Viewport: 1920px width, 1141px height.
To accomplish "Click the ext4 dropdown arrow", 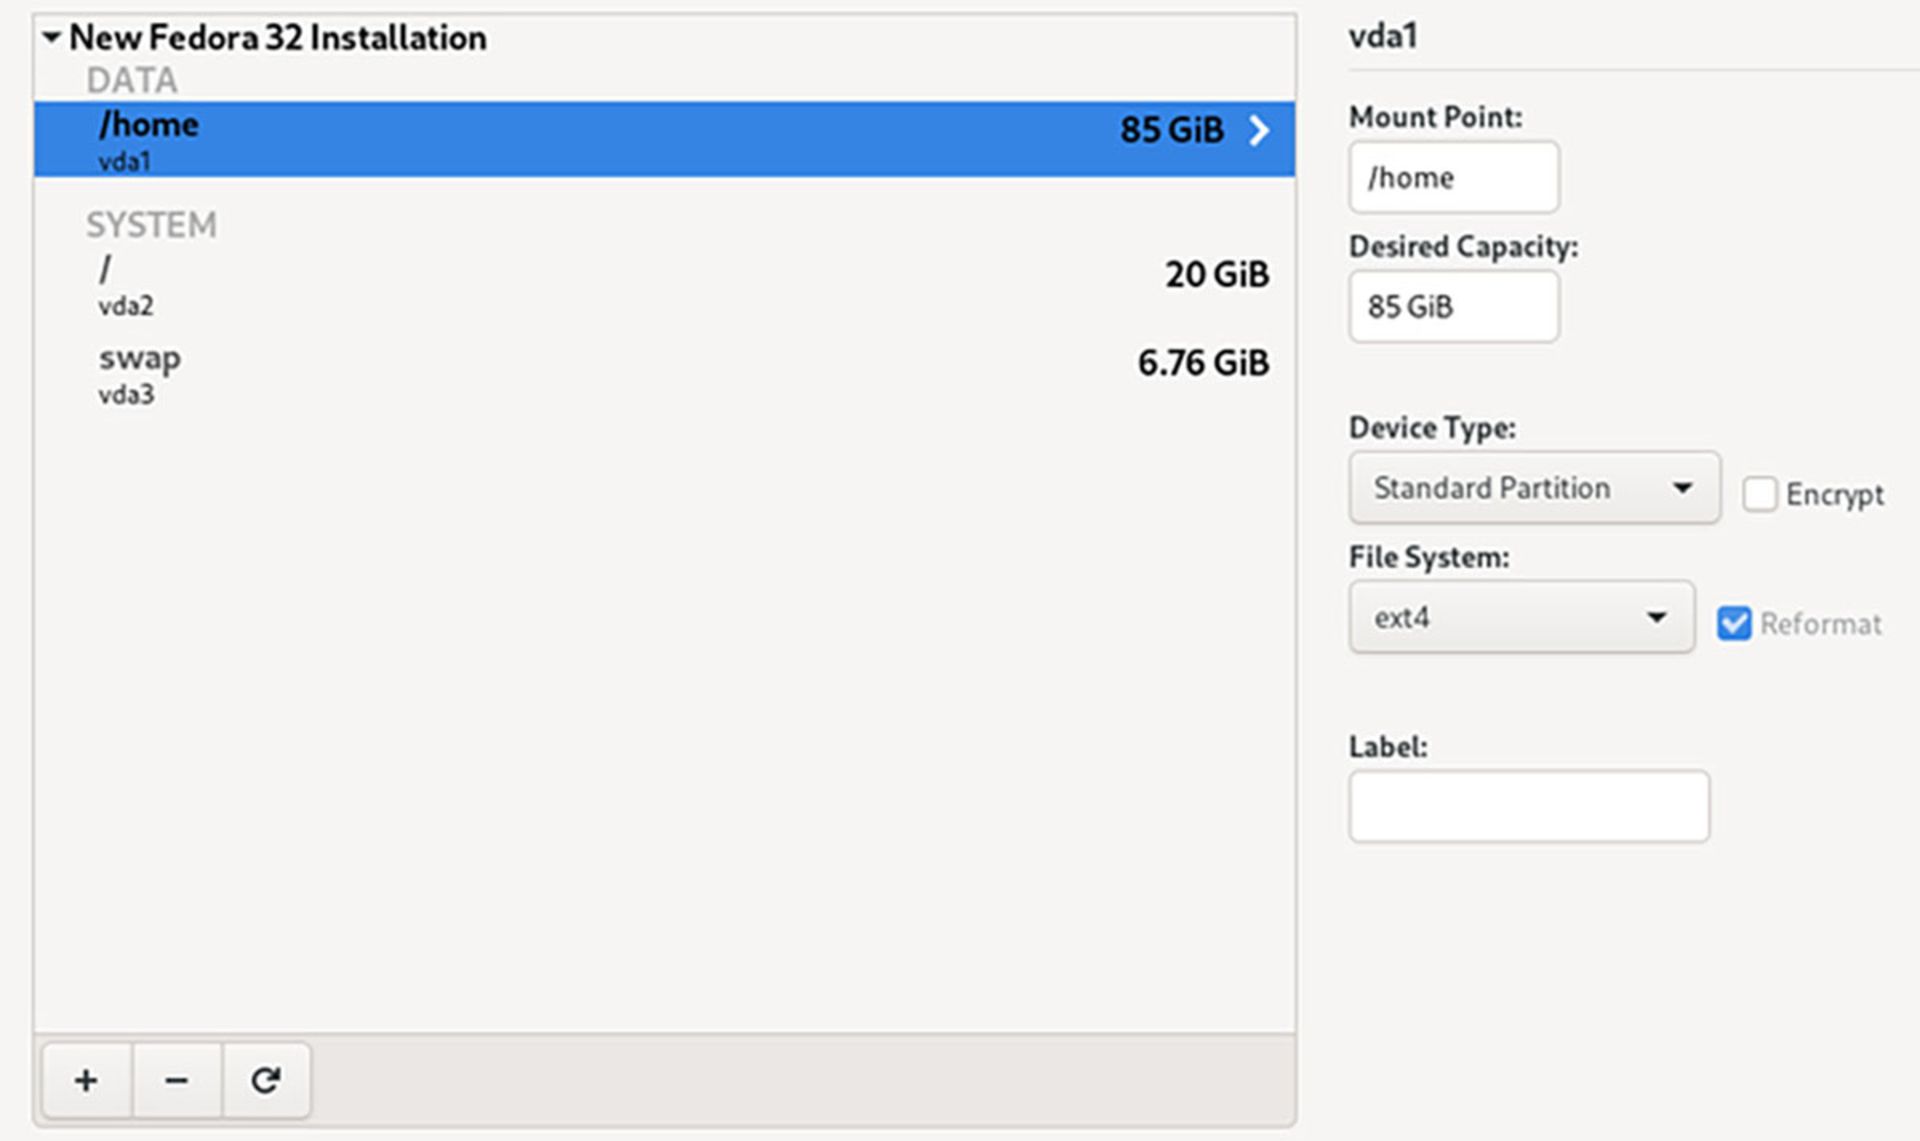I will pyautogui.click(x=1656, y=618).
